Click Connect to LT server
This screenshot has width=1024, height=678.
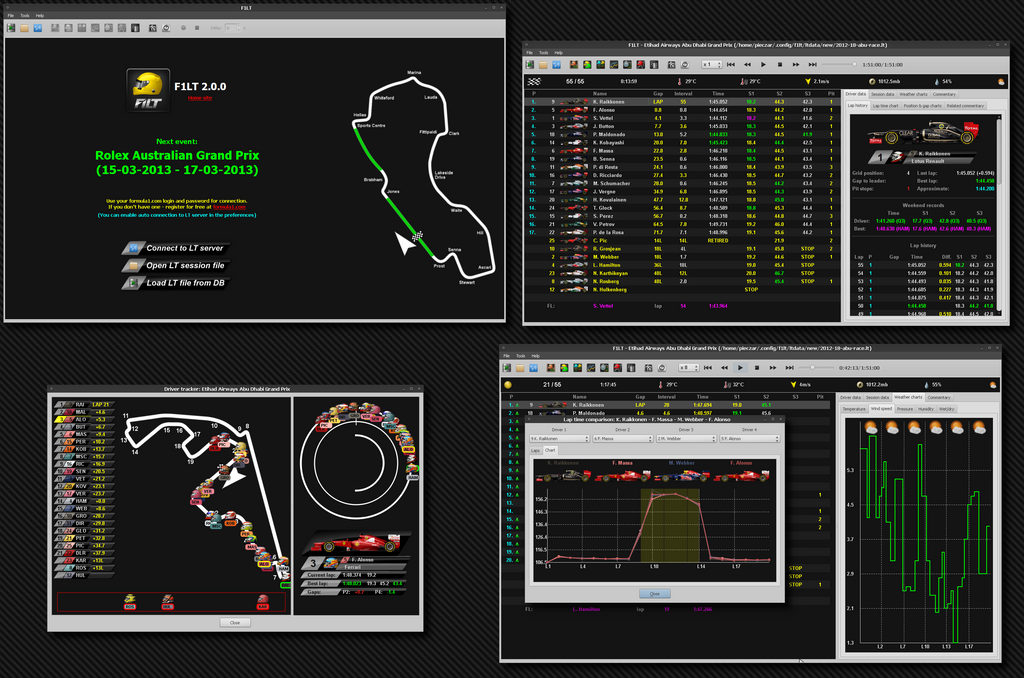tap(176, 248)
